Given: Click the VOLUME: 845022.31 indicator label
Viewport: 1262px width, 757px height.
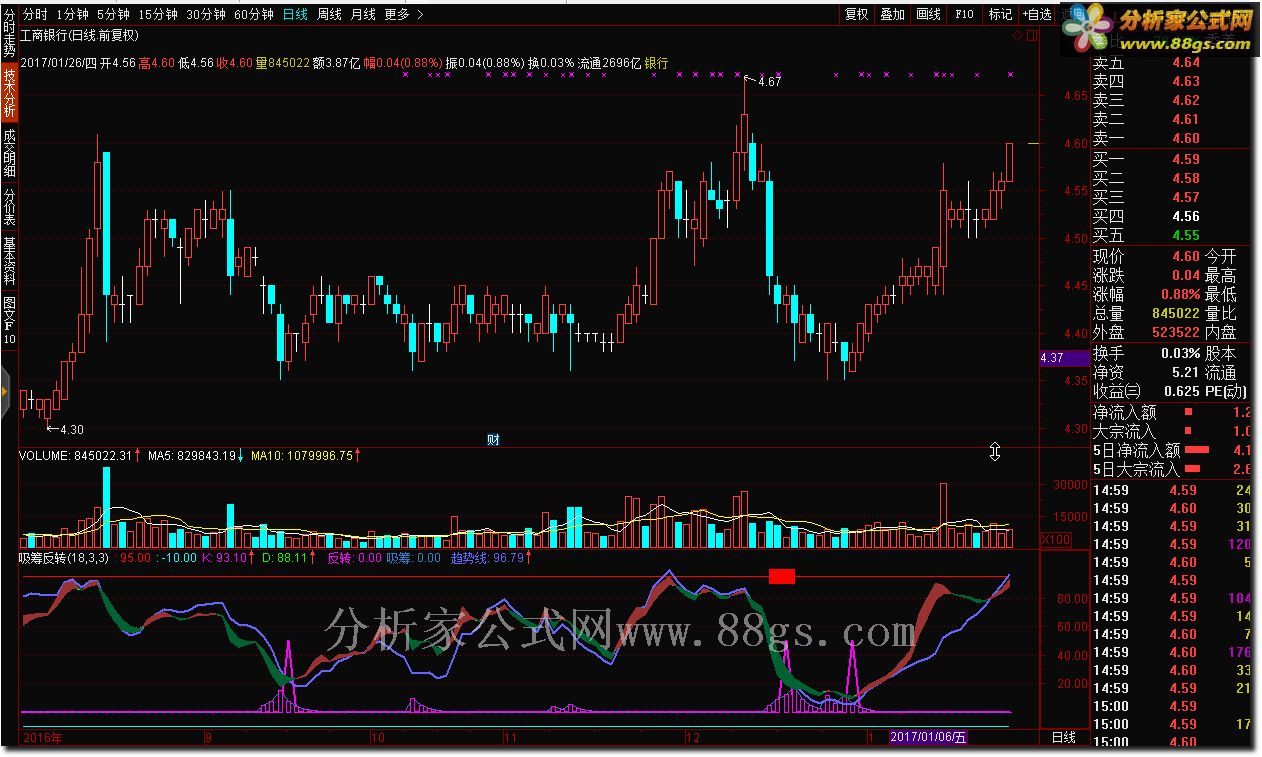Looking at the screenshot, I should (x=76, y=456).
